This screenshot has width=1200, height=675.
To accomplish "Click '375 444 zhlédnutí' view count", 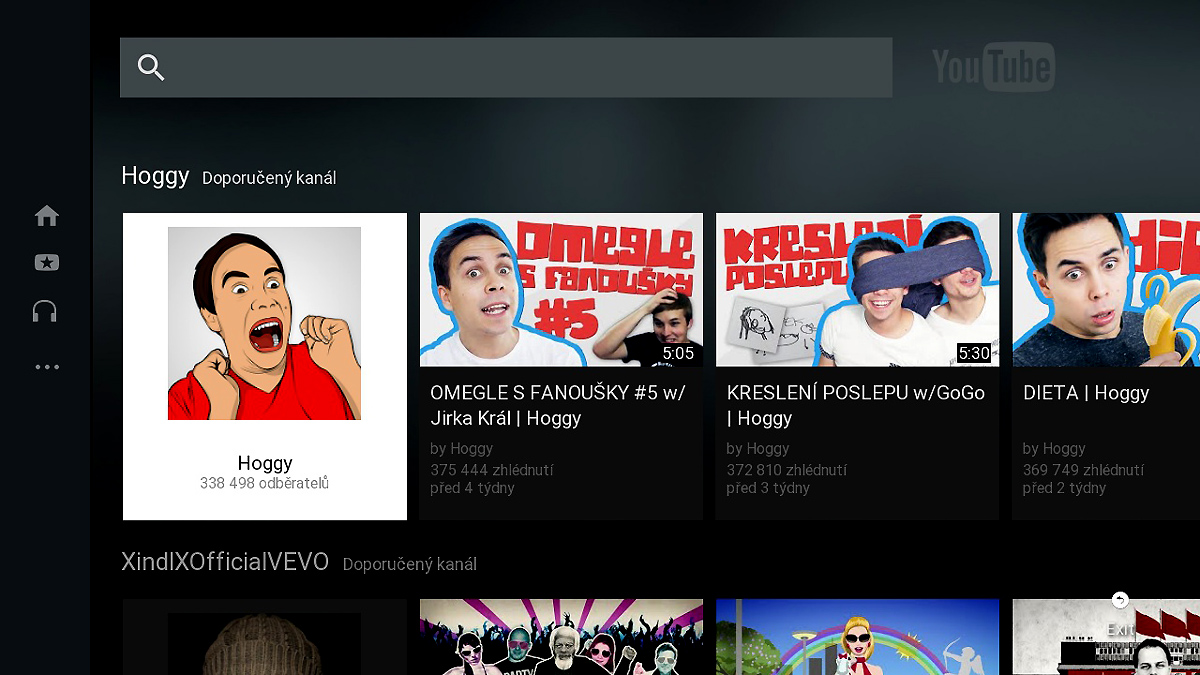I will tap(491, 469).
